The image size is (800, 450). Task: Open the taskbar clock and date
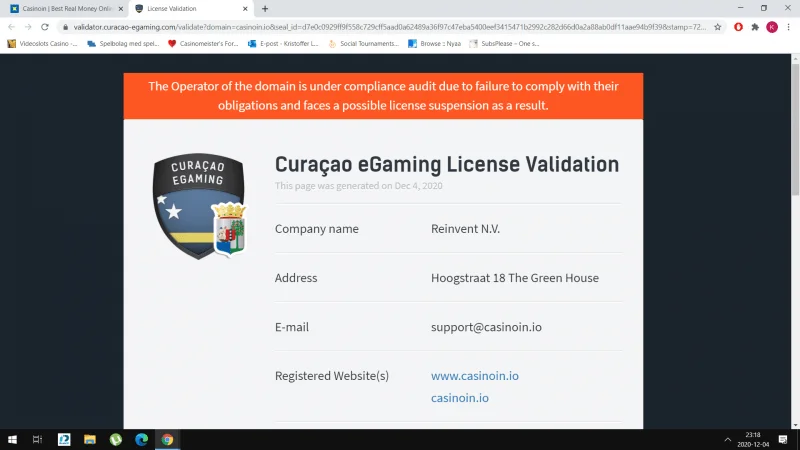753,439
